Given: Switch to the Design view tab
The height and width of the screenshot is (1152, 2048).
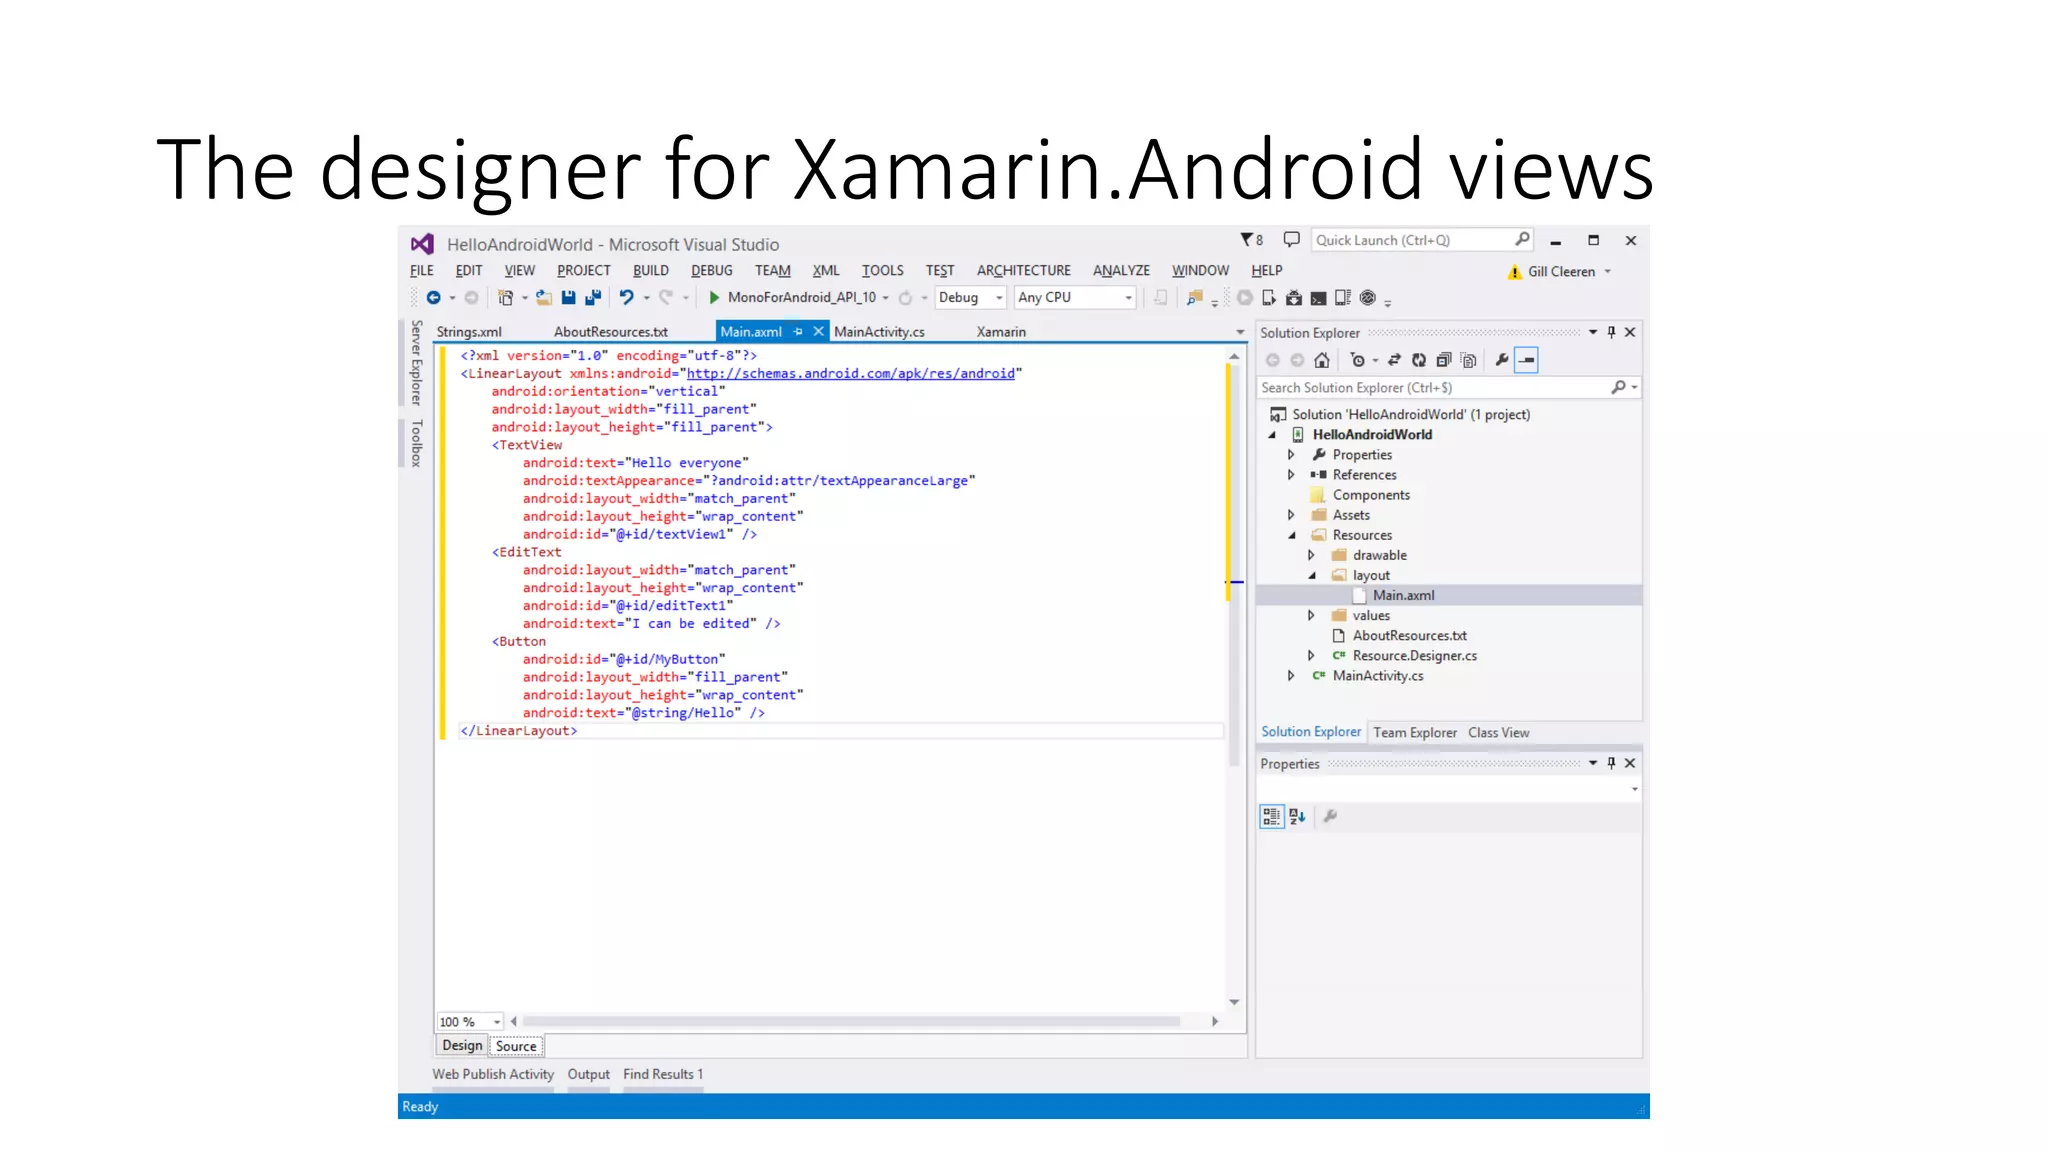Looking at the screenshot, I should point(462,1046).
